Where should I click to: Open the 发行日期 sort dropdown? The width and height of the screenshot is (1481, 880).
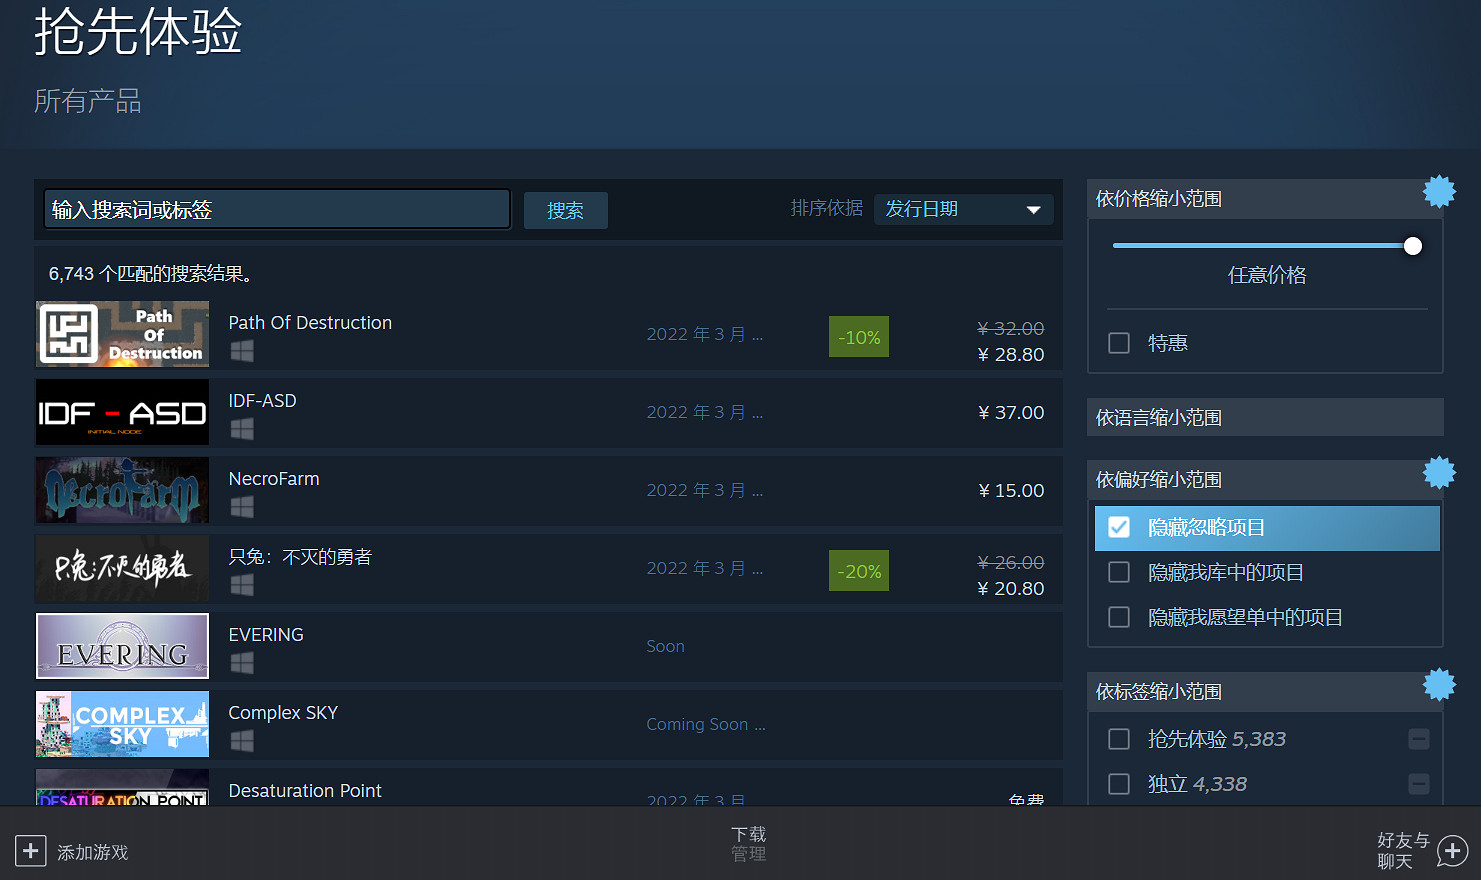click(963, 209)
